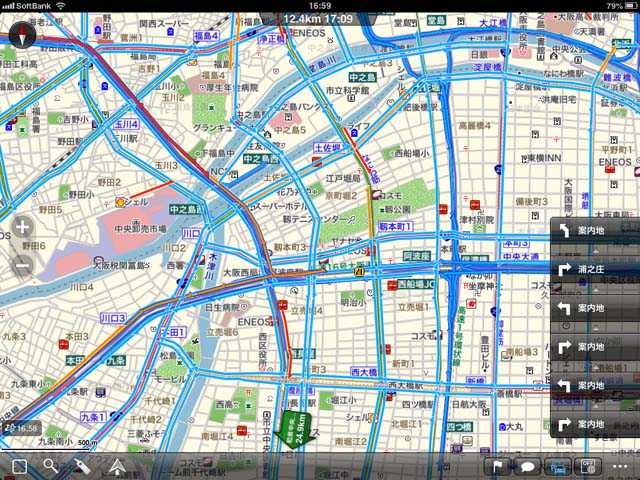The width and height of the screenshot is (640, 480).
Task: Tap the 淀屋橋 bridge label
Action: (x=487, y=67)
